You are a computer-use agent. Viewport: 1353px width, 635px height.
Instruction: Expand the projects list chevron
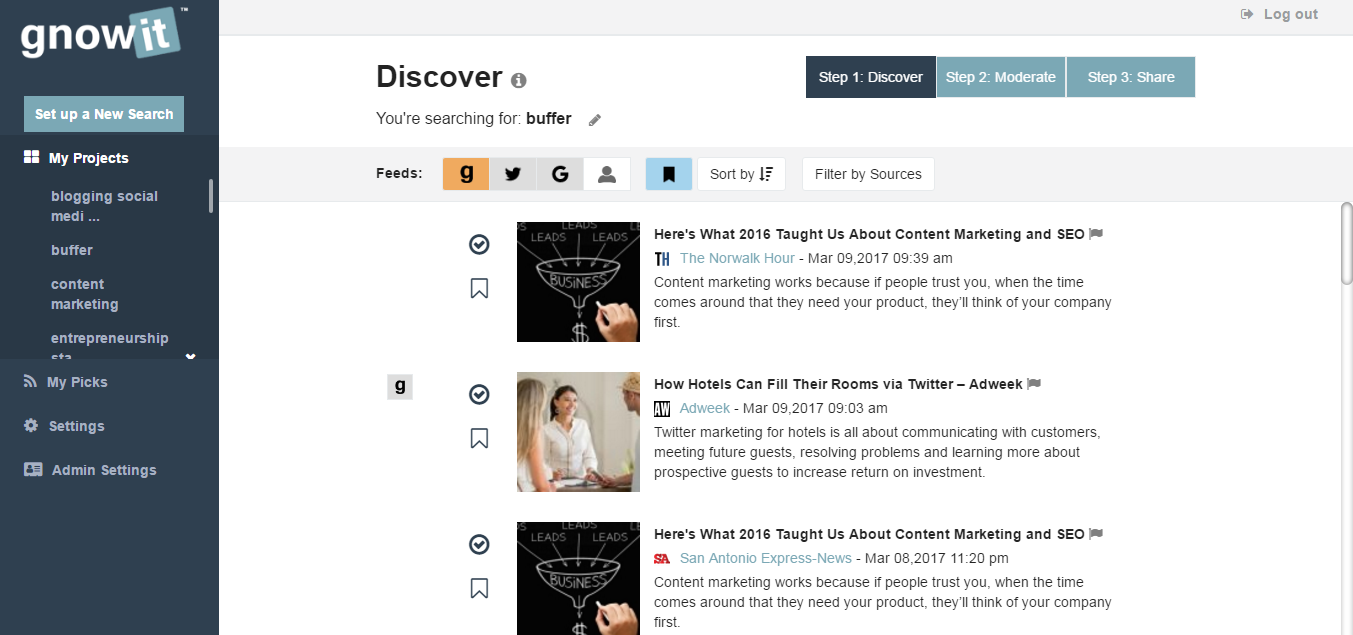[x=190, y=356]
